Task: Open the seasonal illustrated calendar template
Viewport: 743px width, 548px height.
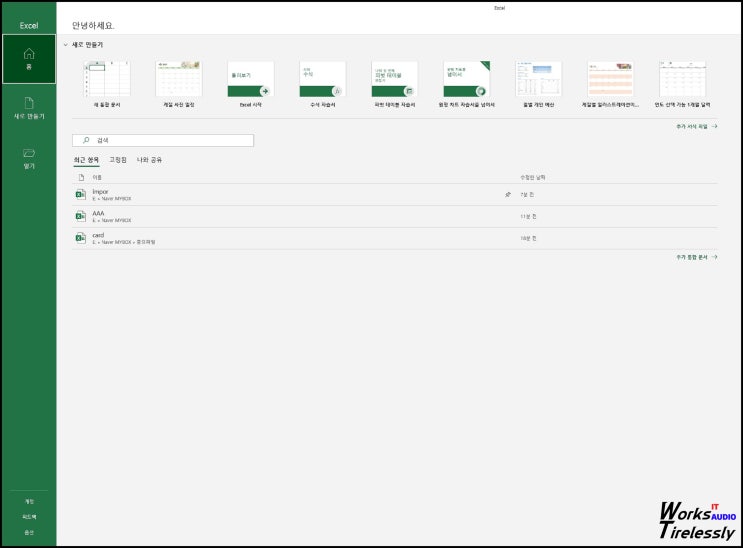Action: (x=610, y=84)
